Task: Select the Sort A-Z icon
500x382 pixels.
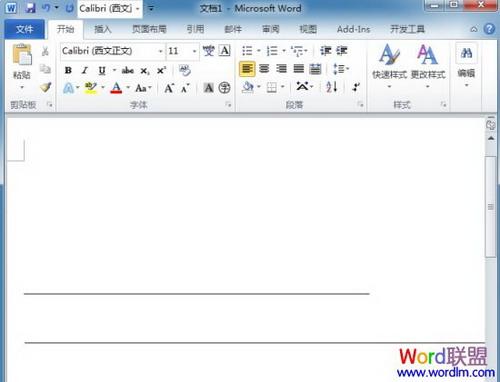Action: [x=332, y=87]
